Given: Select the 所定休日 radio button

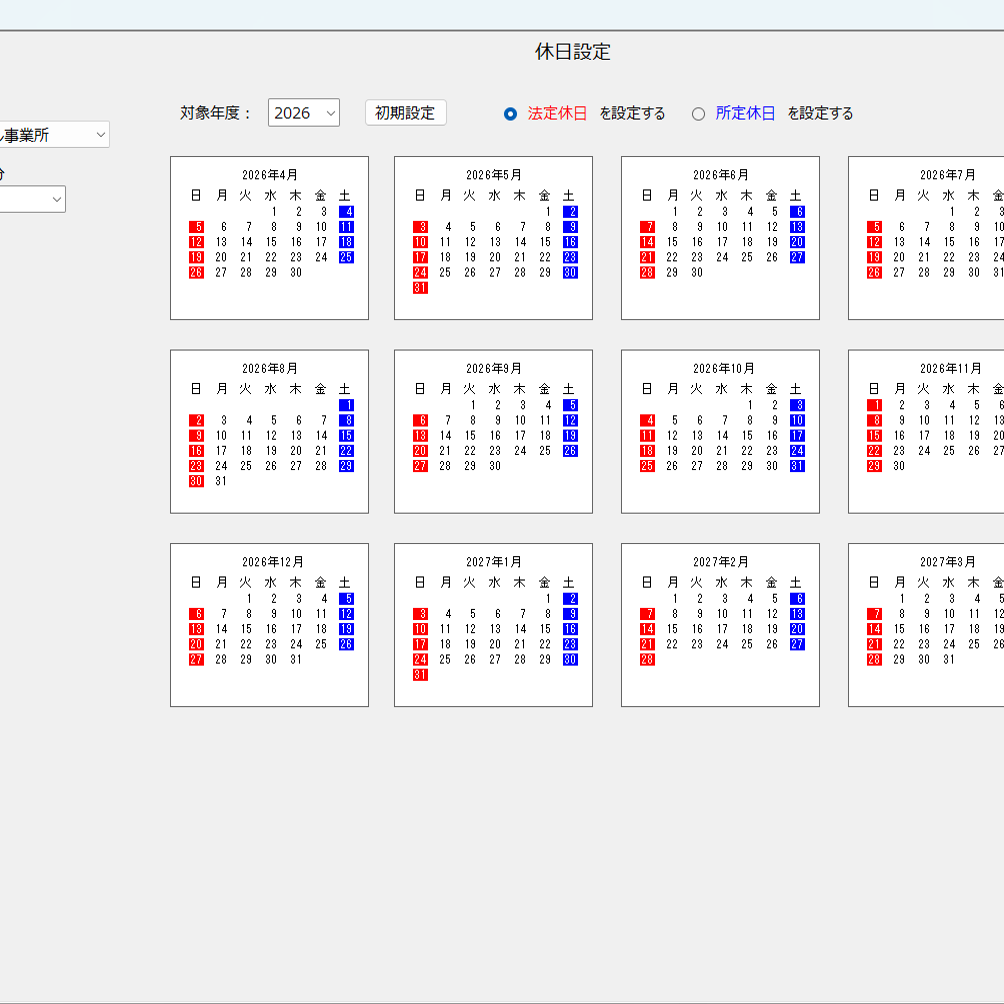Looking at the screenshot, I should click(698, 114).
